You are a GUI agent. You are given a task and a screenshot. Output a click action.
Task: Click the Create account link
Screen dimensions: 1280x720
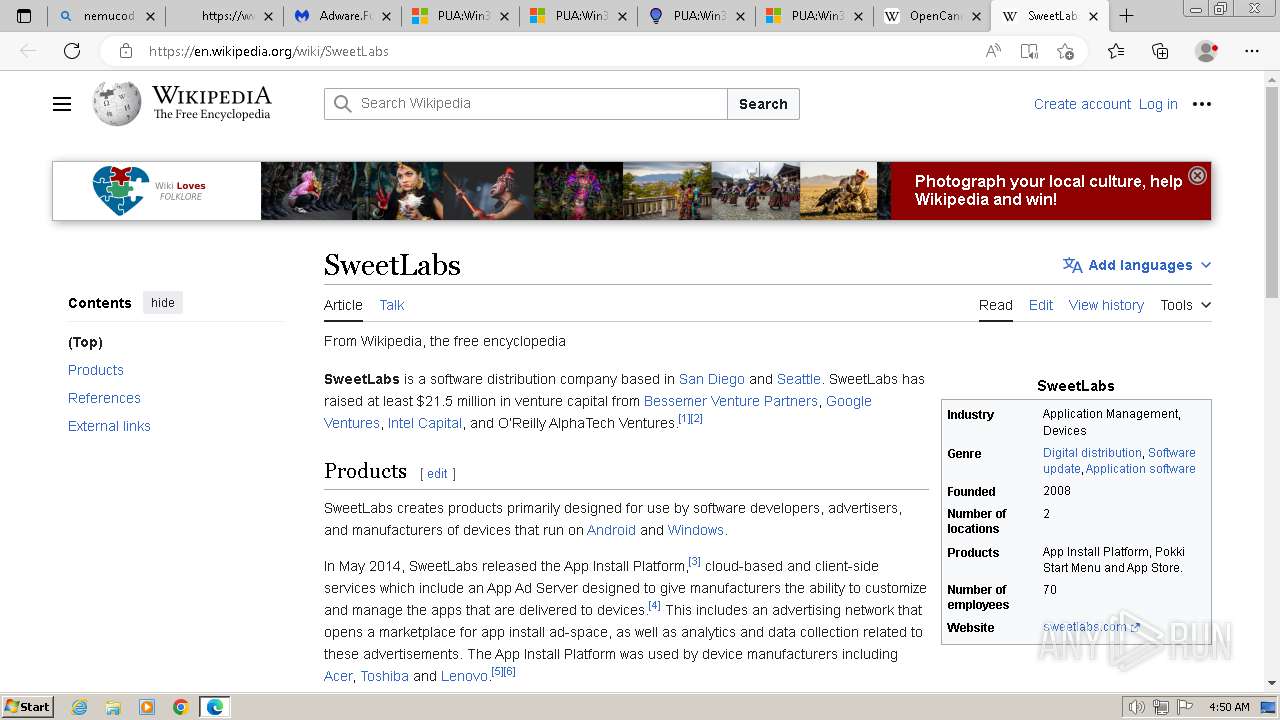tap(1082, 104)
